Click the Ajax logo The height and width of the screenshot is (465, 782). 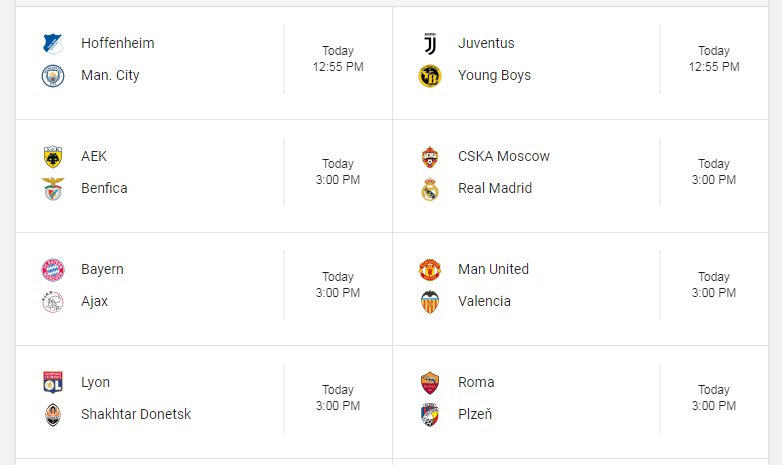coord(53,302)
